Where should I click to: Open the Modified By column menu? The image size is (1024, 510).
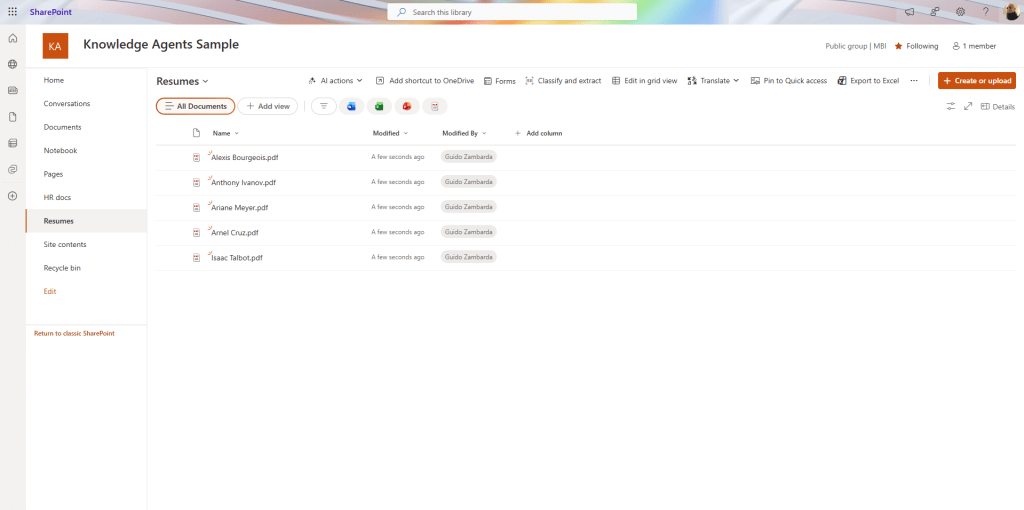point(464,133)
